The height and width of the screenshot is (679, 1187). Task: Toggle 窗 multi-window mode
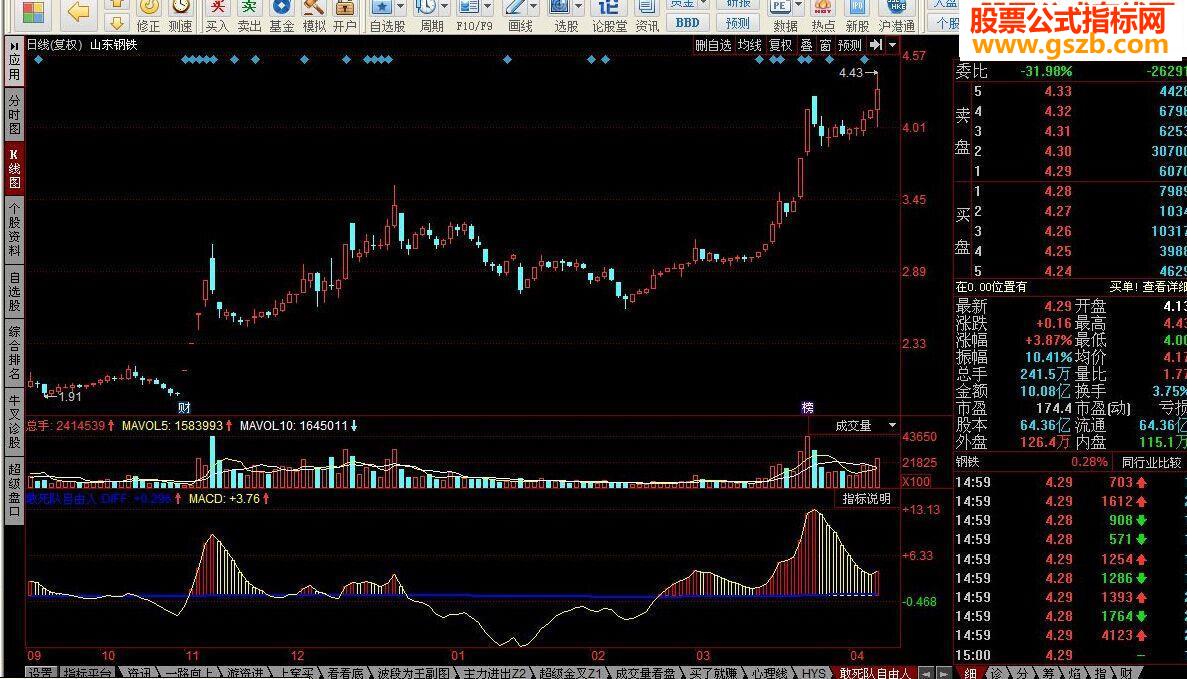click(x=825, y=45)
